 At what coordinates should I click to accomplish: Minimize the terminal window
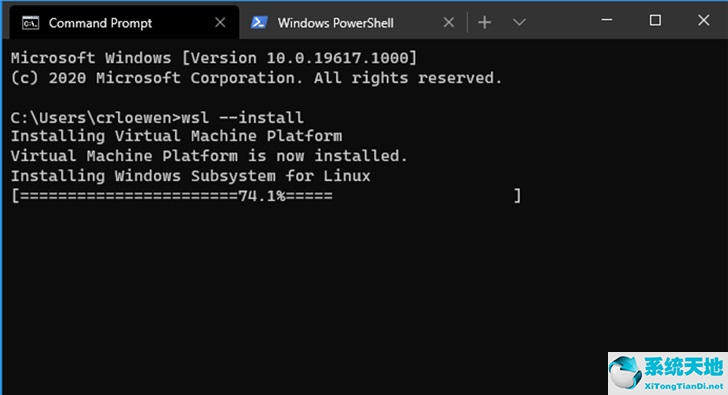[607, 20]
